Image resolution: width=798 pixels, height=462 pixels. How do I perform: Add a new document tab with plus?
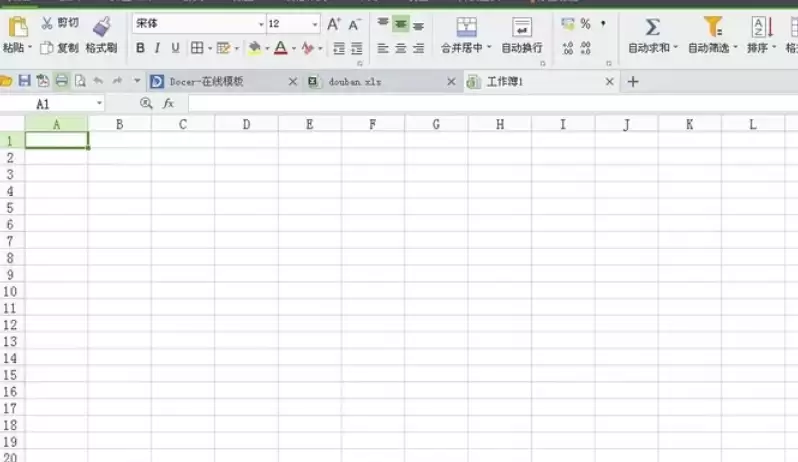point(633,81)
